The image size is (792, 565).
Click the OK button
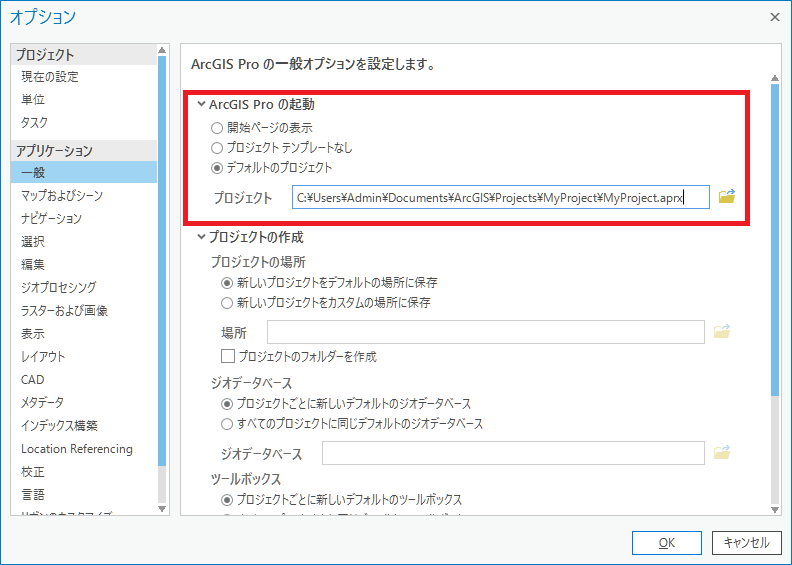(667, 543)
